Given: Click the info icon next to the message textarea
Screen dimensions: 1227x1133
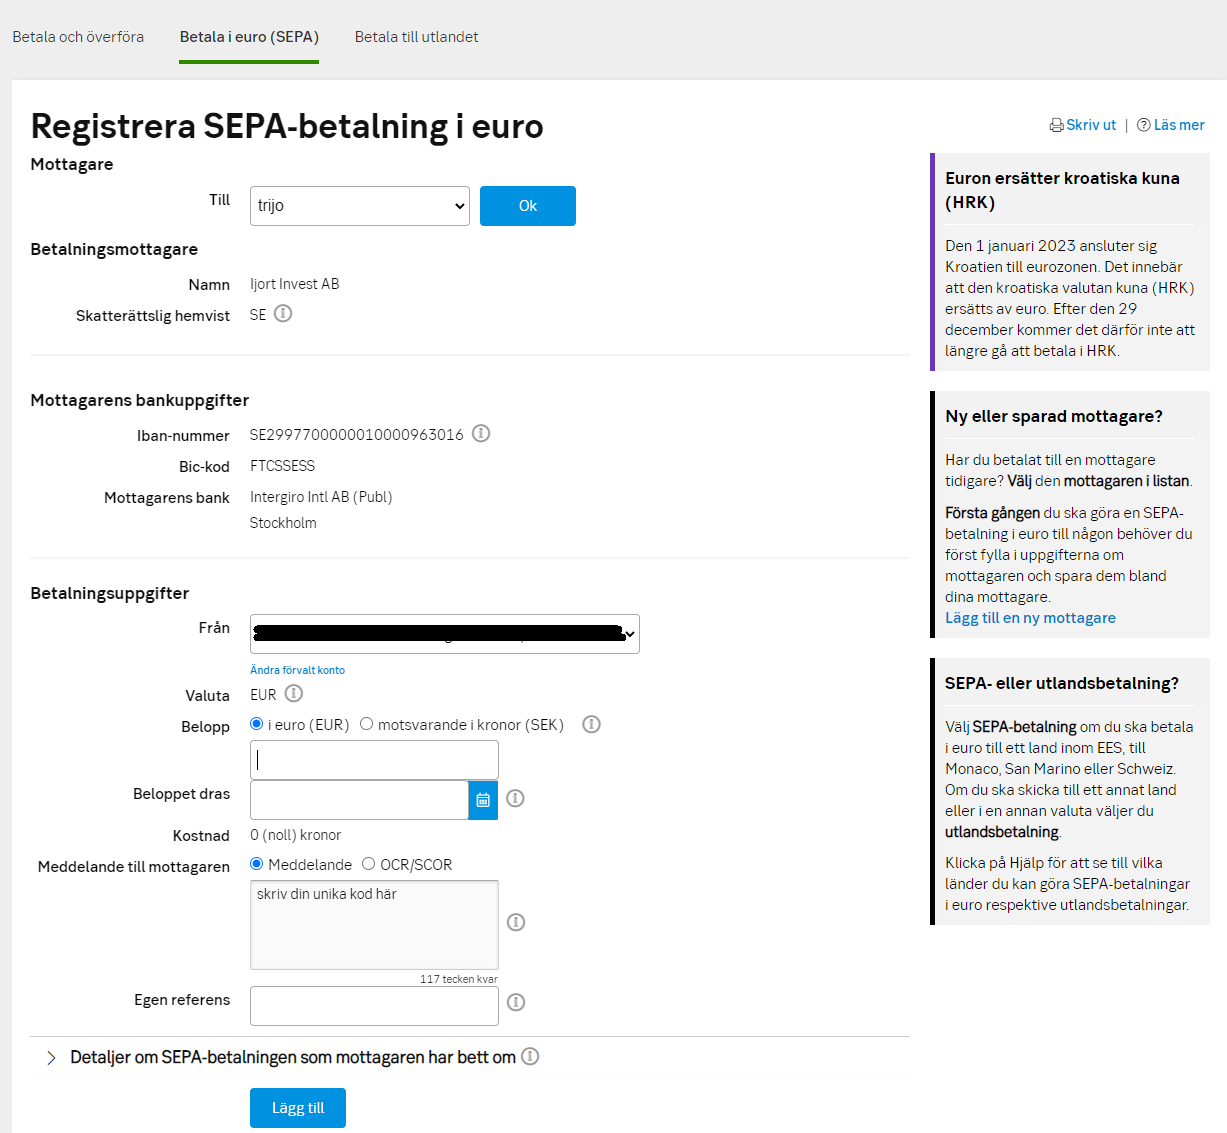Looking at the screenshot, I should (x=516, y=922).
